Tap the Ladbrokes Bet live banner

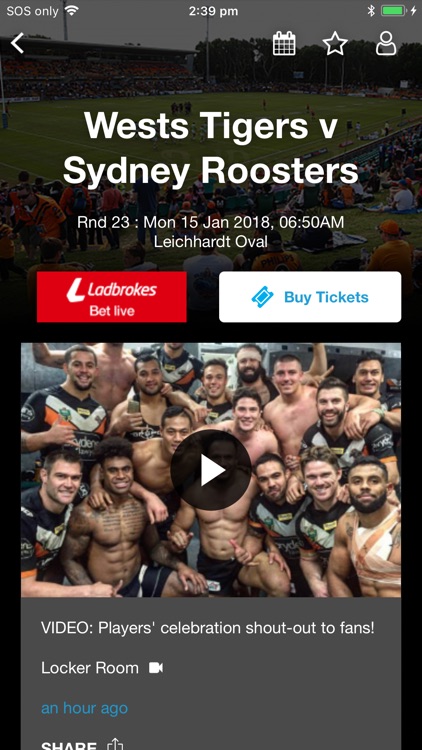111,297
